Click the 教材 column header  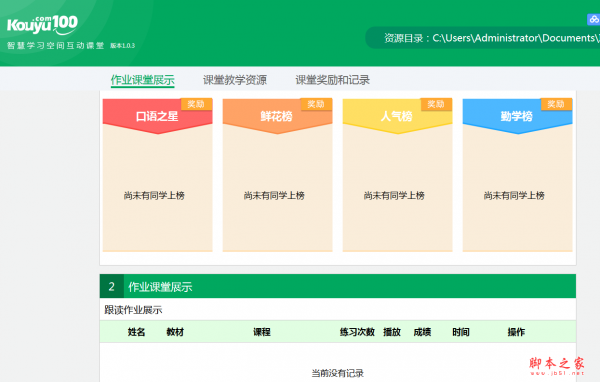[x=175, y=332]
